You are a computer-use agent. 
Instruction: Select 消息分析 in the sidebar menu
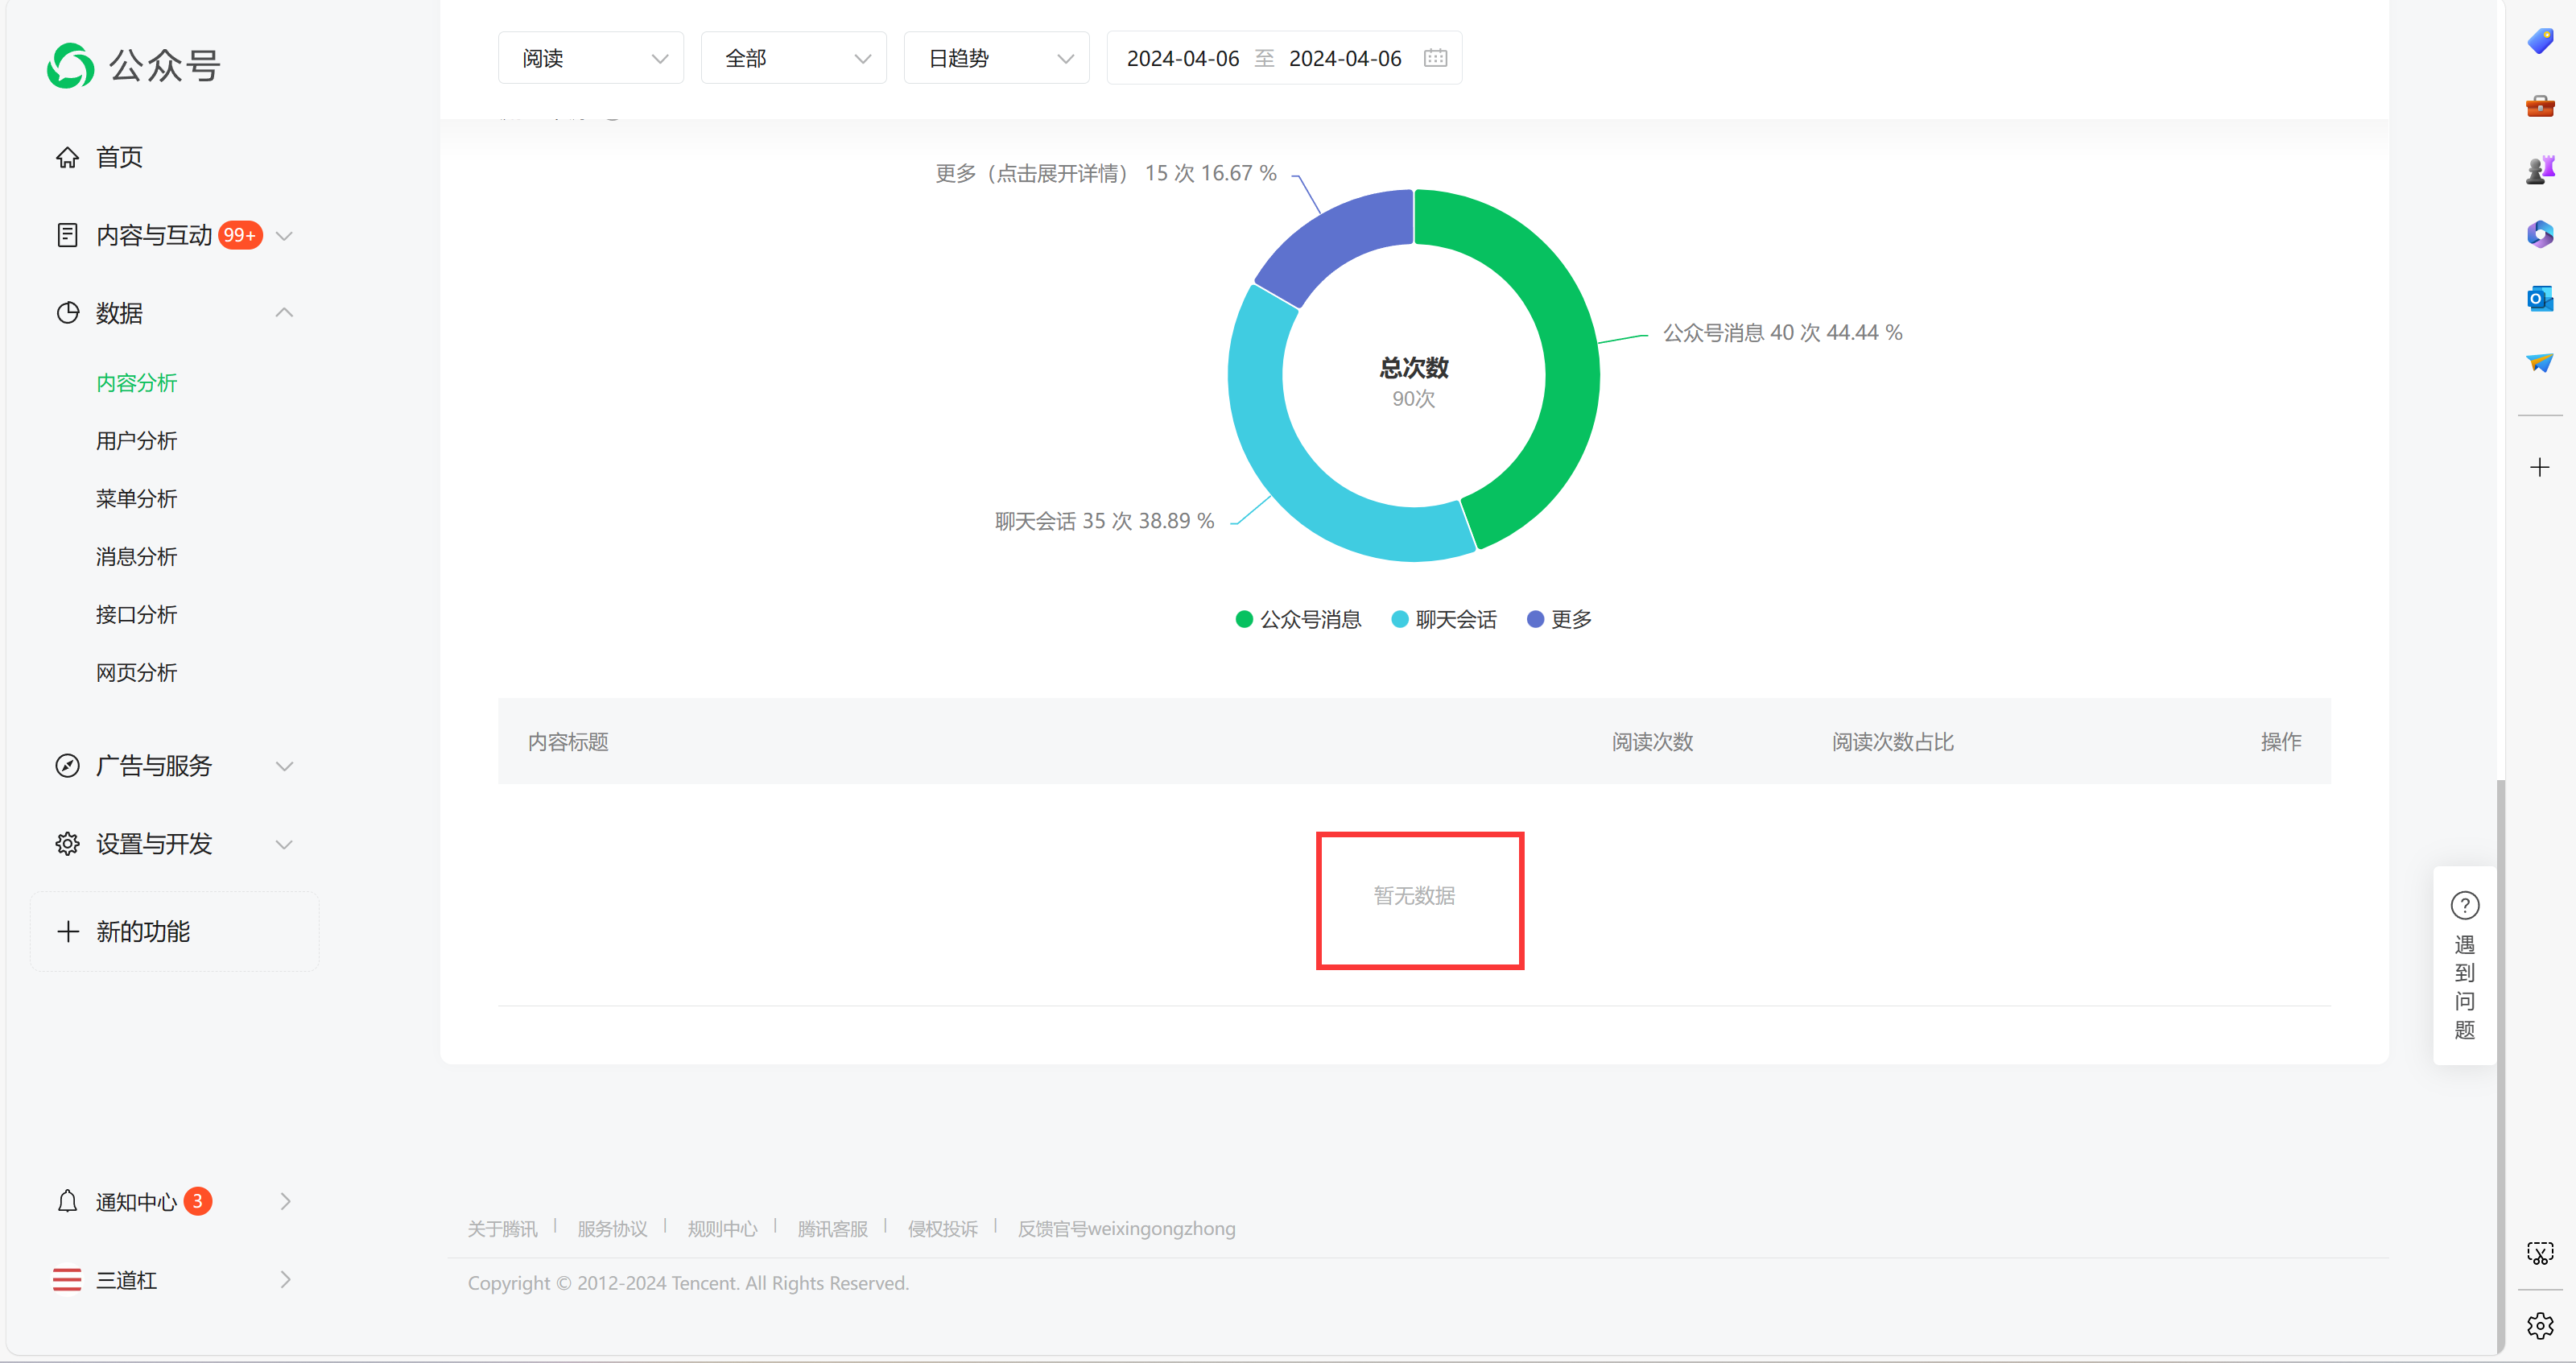pyautogui.click(x=136, y=557)
